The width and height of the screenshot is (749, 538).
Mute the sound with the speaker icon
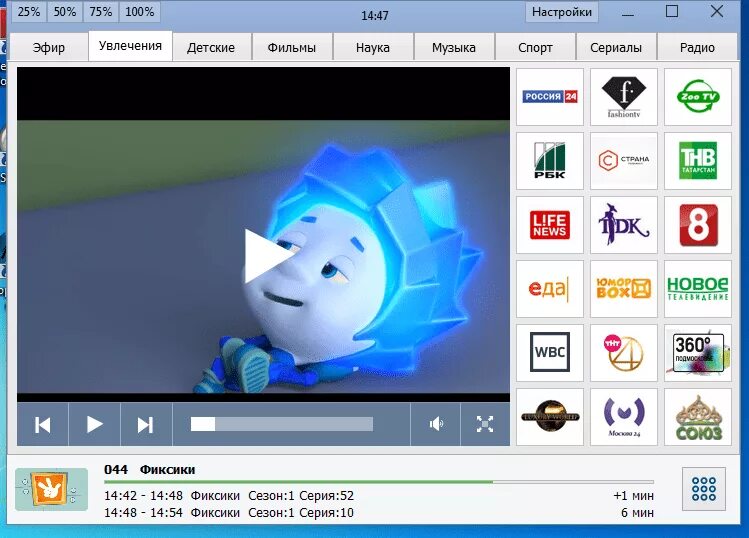coord(436,424)
